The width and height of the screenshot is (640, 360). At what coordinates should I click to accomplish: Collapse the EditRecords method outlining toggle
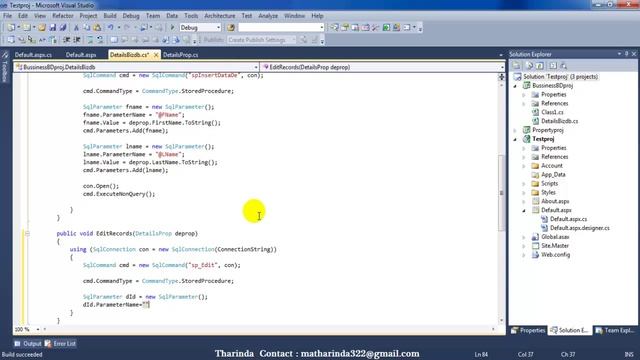(27, 233)
